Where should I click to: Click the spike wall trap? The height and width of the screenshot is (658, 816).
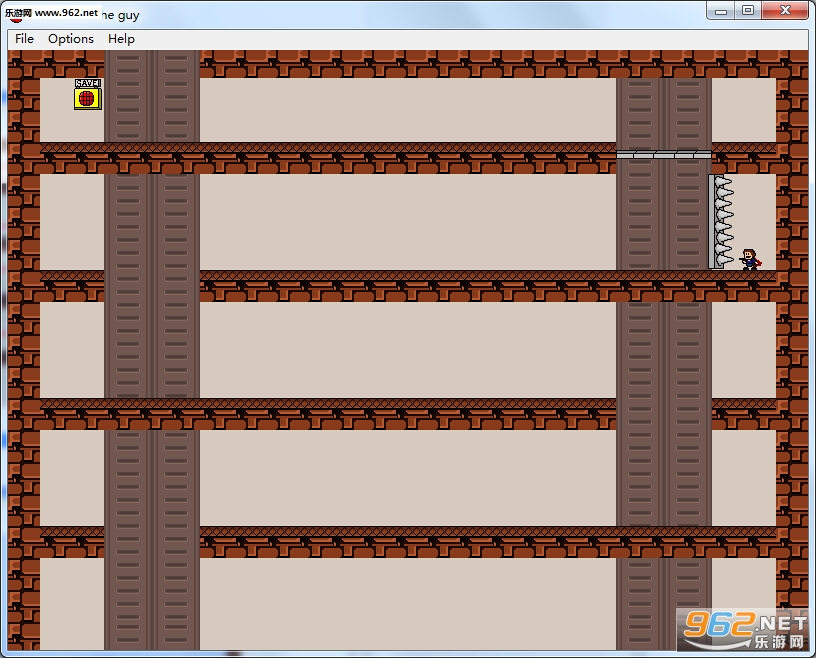pyautogui.click(x=721, y=222)
